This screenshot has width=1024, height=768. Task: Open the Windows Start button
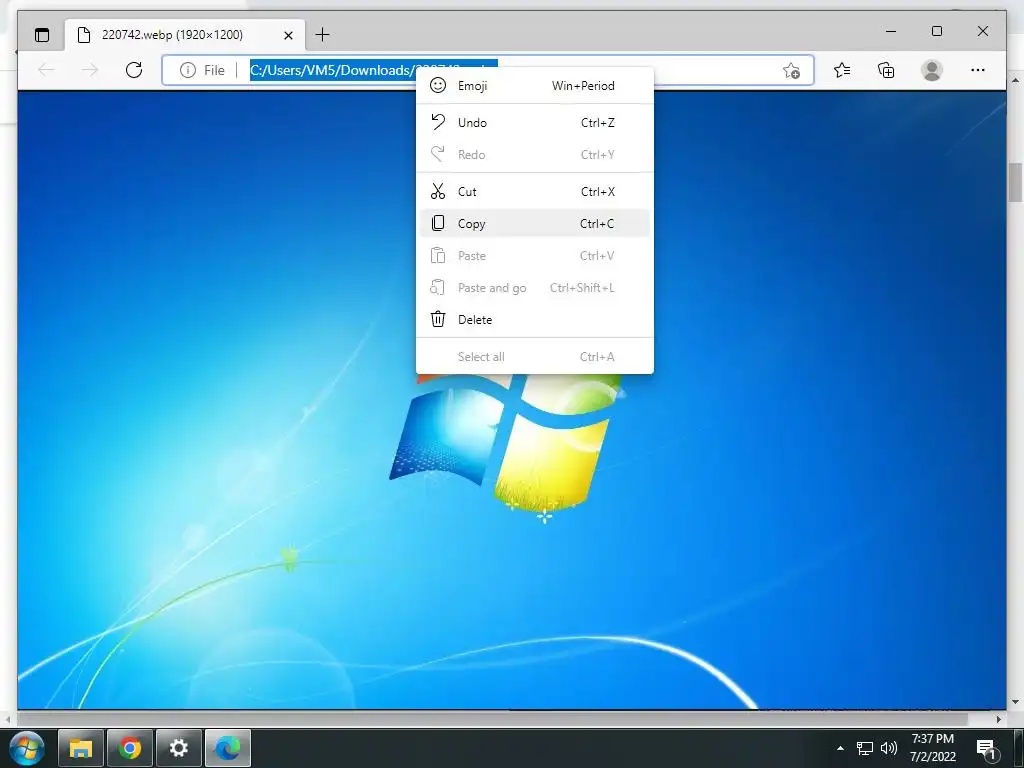click(27, 748)
